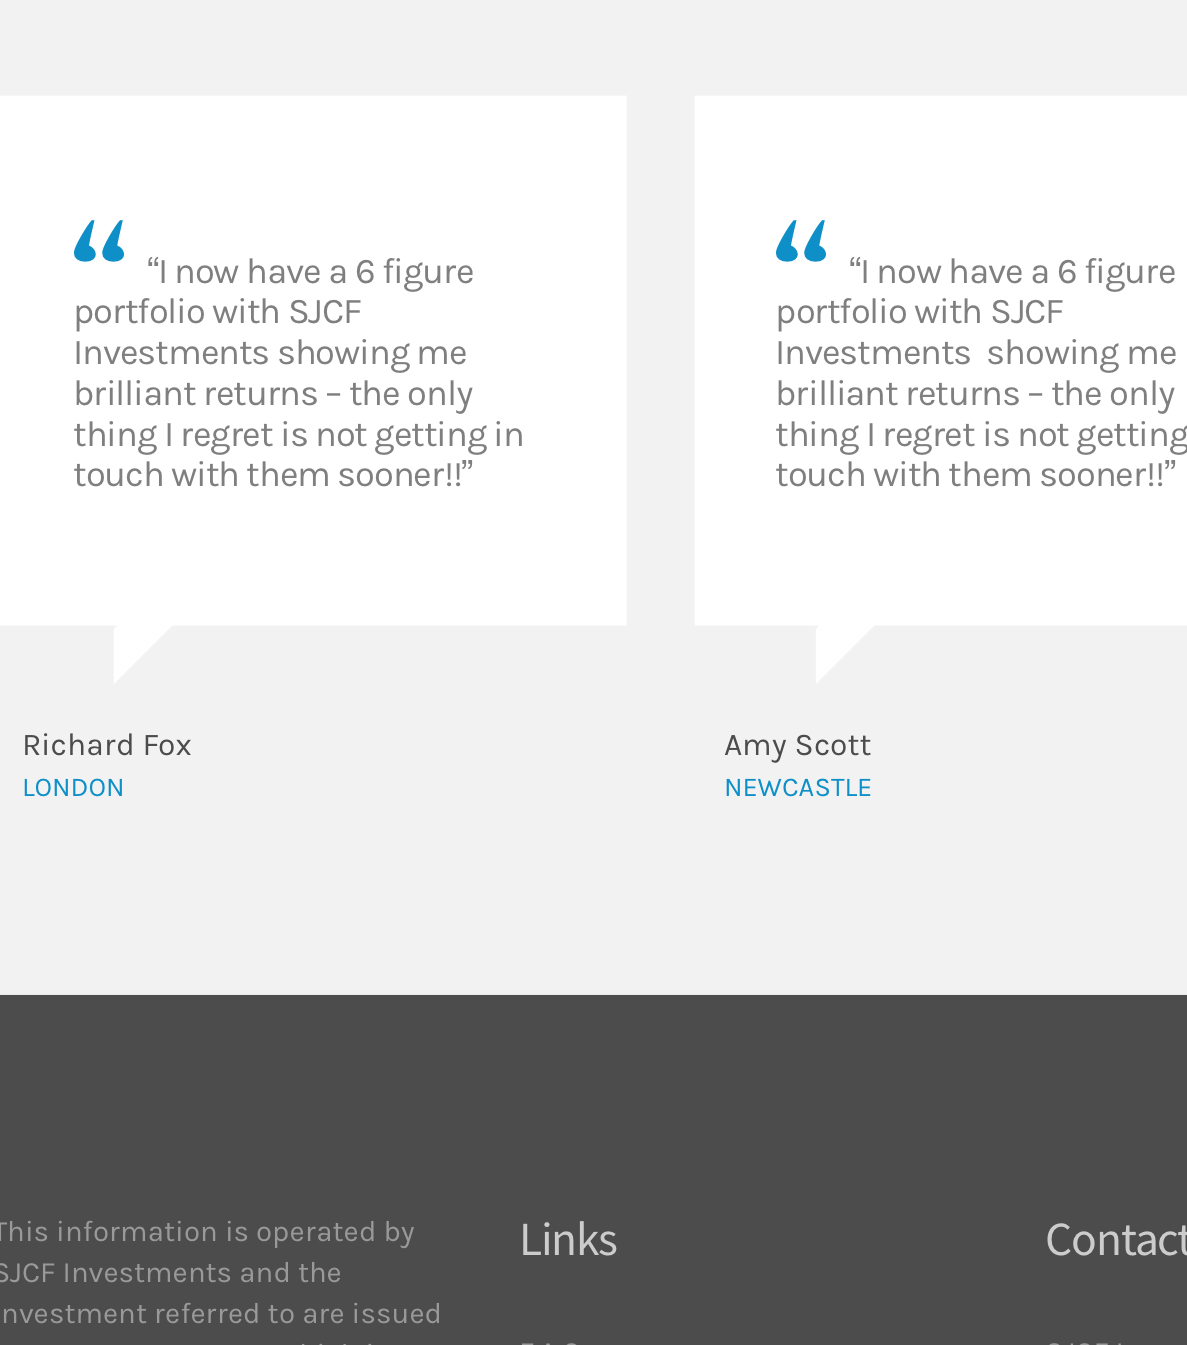
Task: Click the NEWCASTLE location label
Action: [x=798, y=788]
